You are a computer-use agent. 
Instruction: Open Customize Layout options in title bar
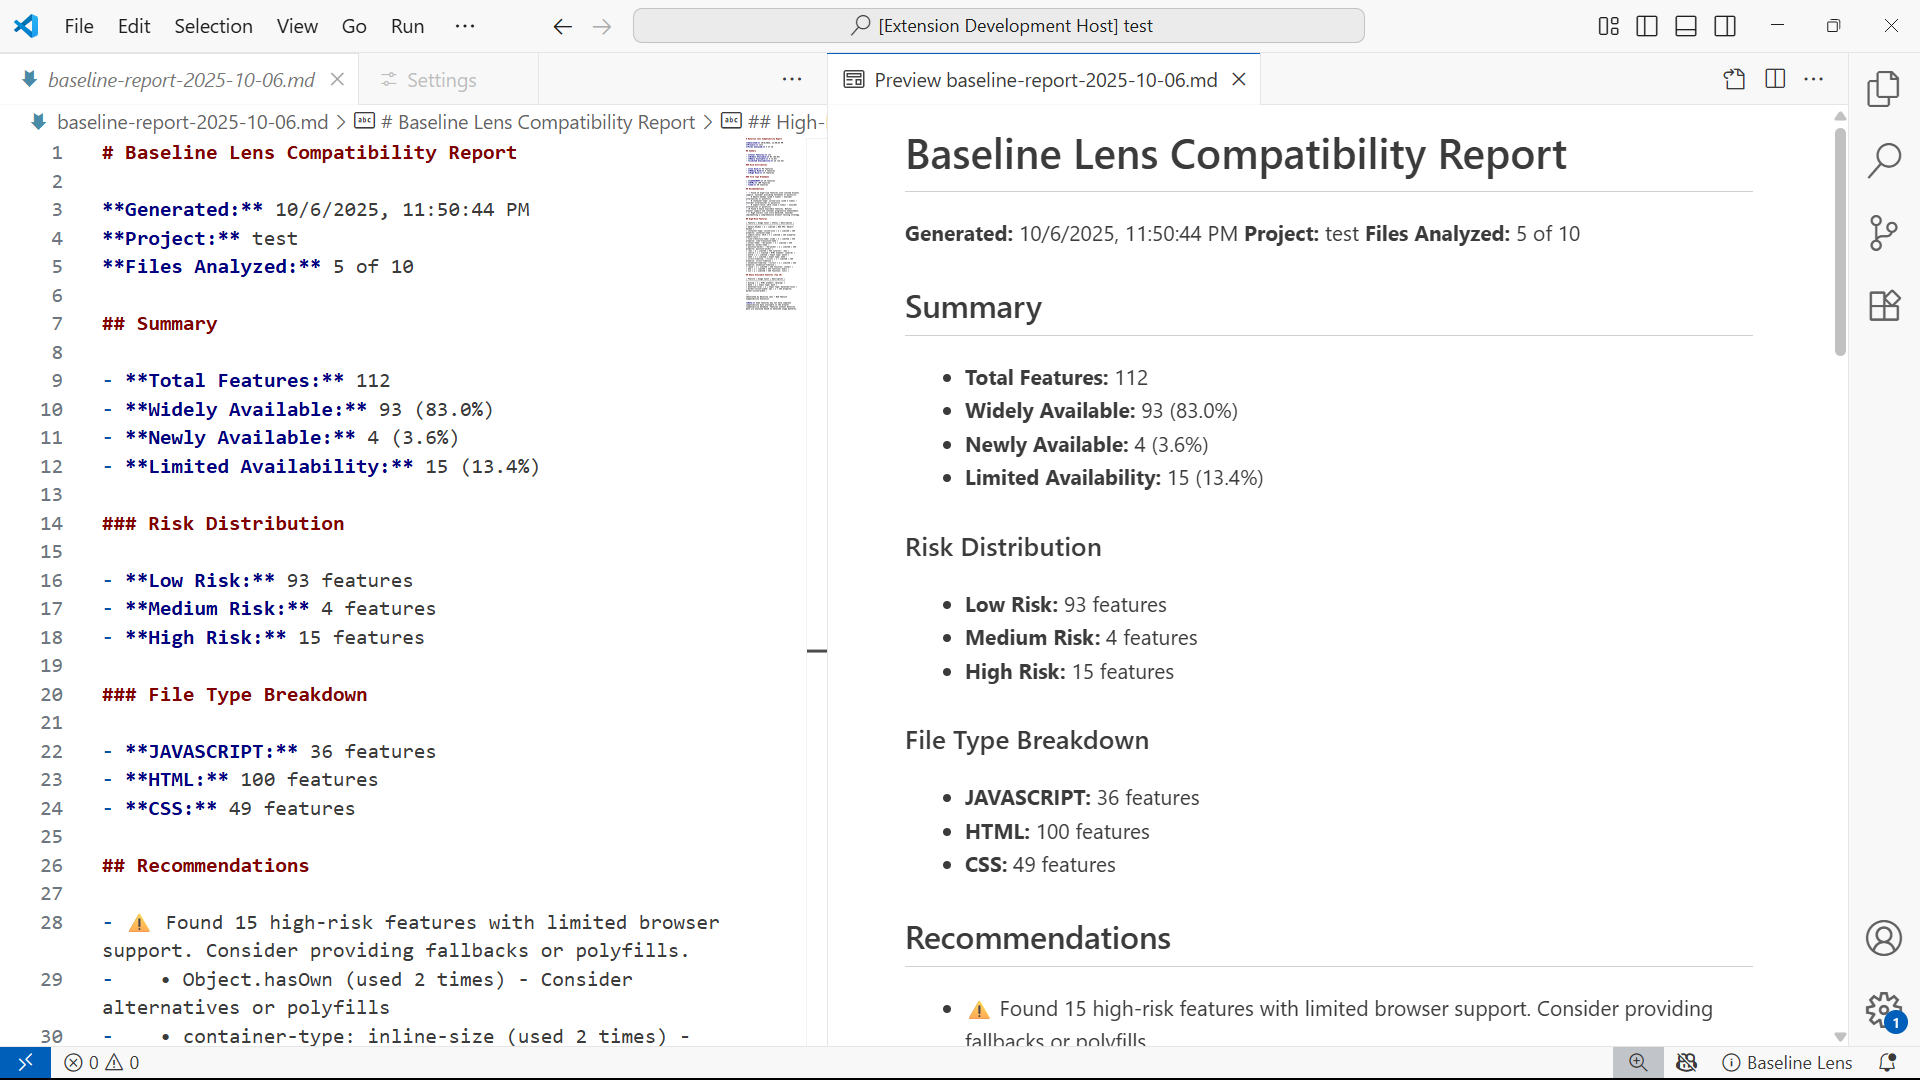point(1608,26)
